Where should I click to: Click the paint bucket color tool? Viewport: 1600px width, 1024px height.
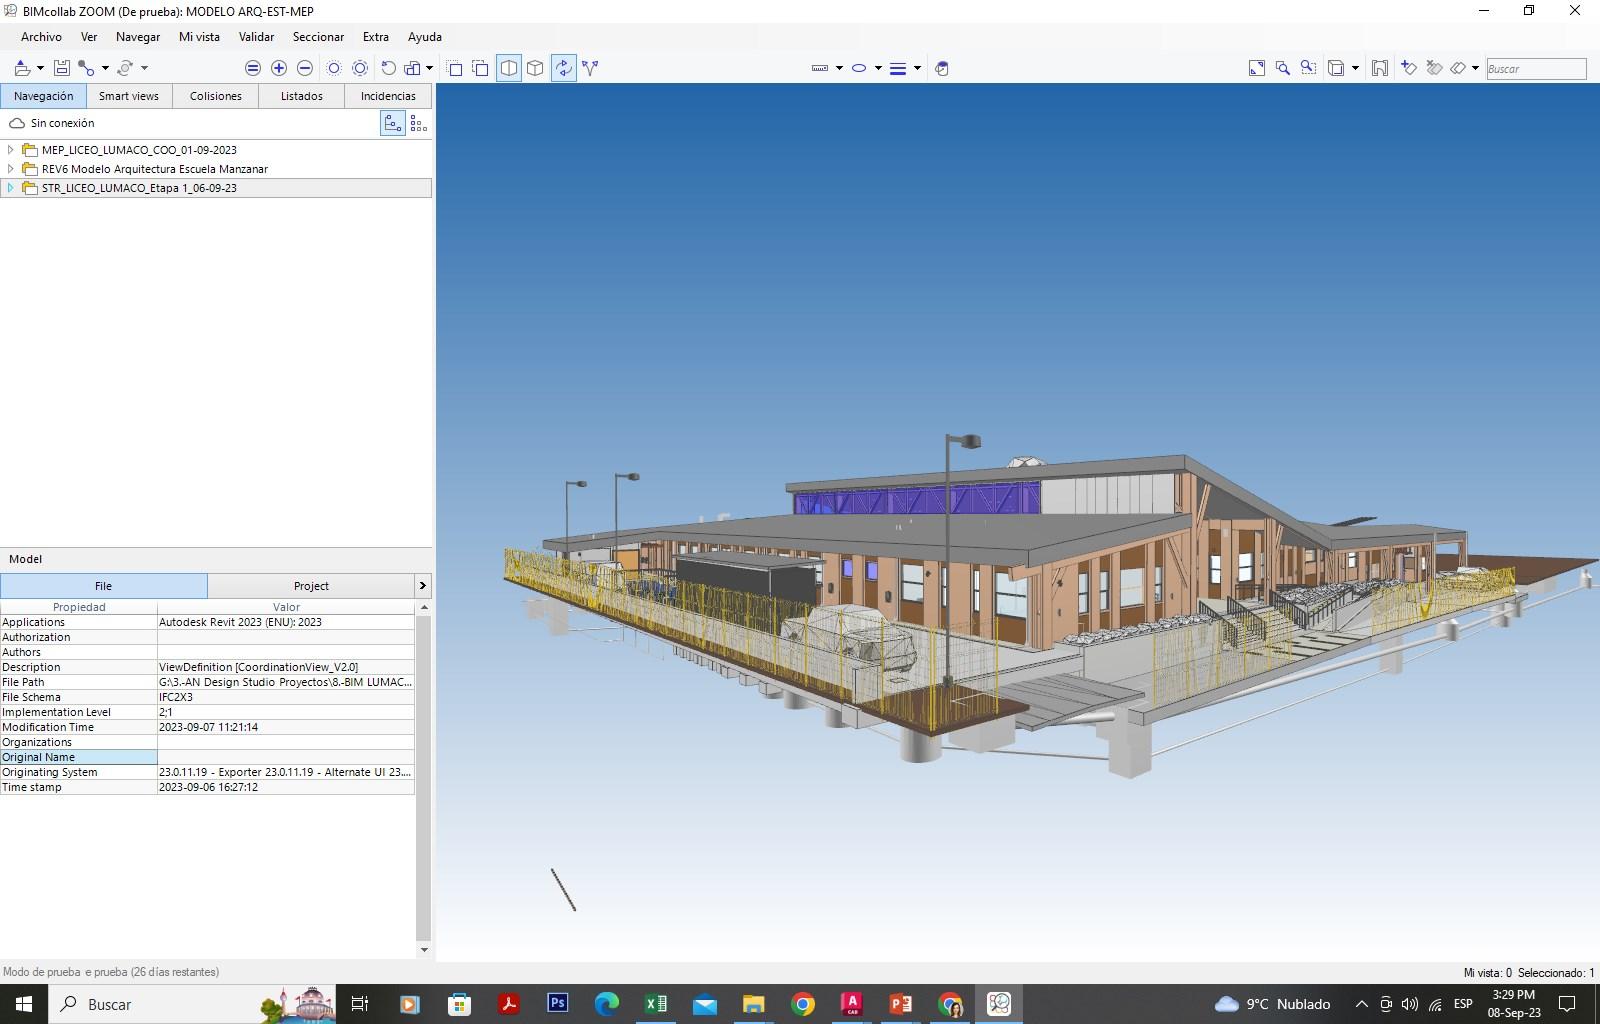pyautogui.click(x=941, y=68)
